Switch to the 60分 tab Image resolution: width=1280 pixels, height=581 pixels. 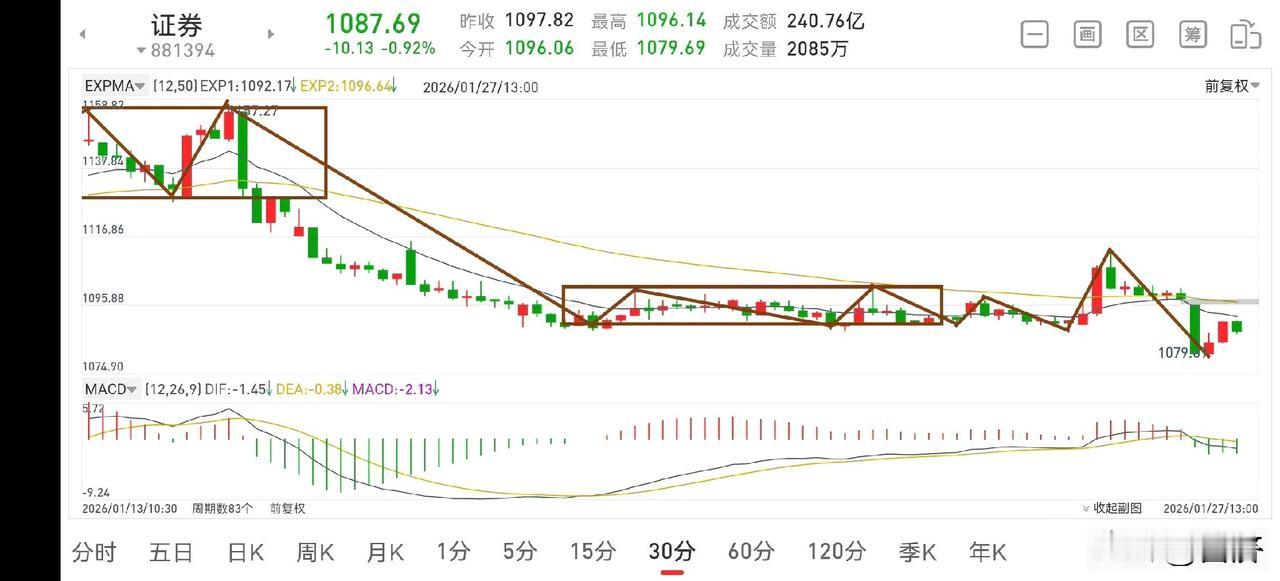(x=751, y=551)
